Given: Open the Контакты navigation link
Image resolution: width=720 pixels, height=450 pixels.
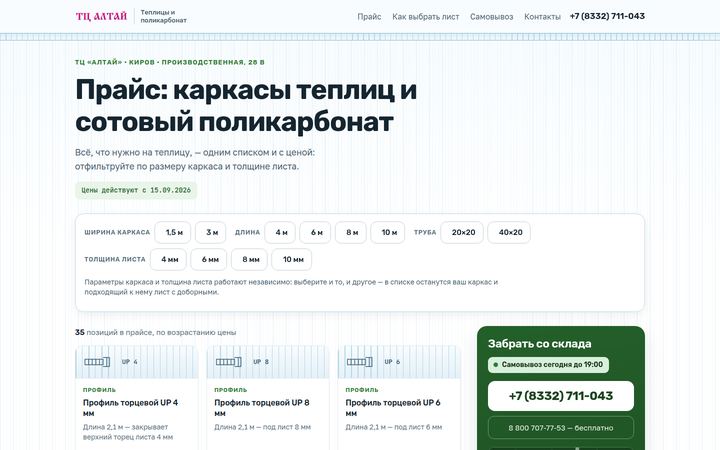Looking at the screenshot, I should point(542,17).
